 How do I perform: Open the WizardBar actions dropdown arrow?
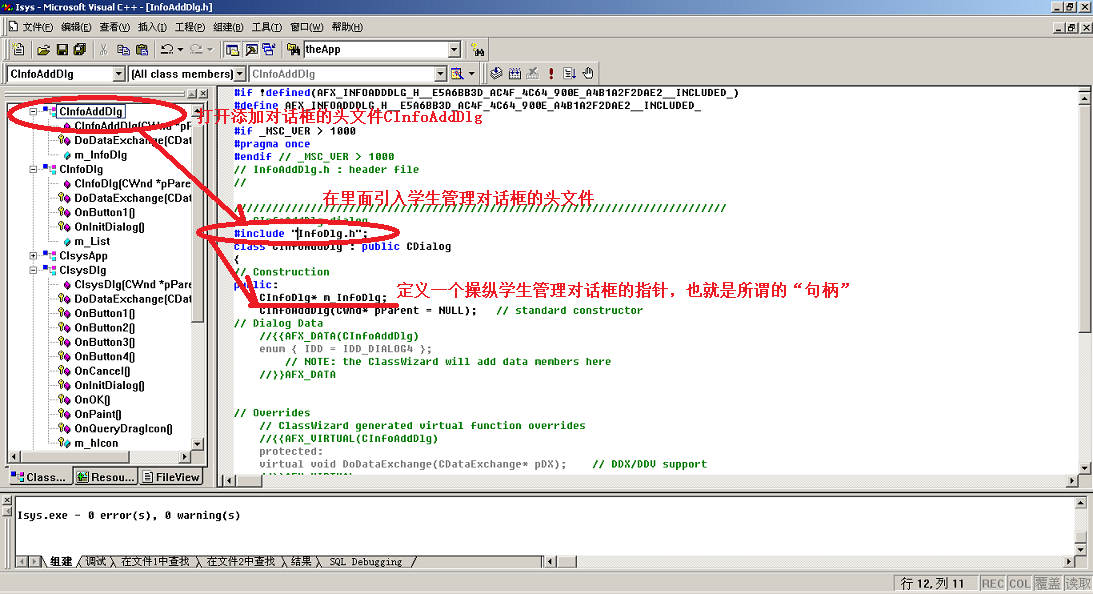click(x=471, y=73)
